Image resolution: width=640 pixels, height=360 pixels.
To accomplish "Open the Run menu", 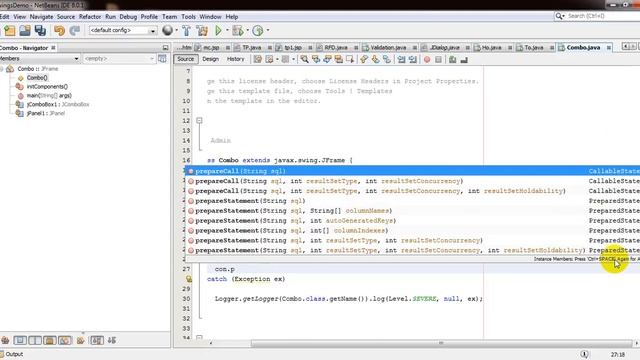I will click(x=110, y=17).
